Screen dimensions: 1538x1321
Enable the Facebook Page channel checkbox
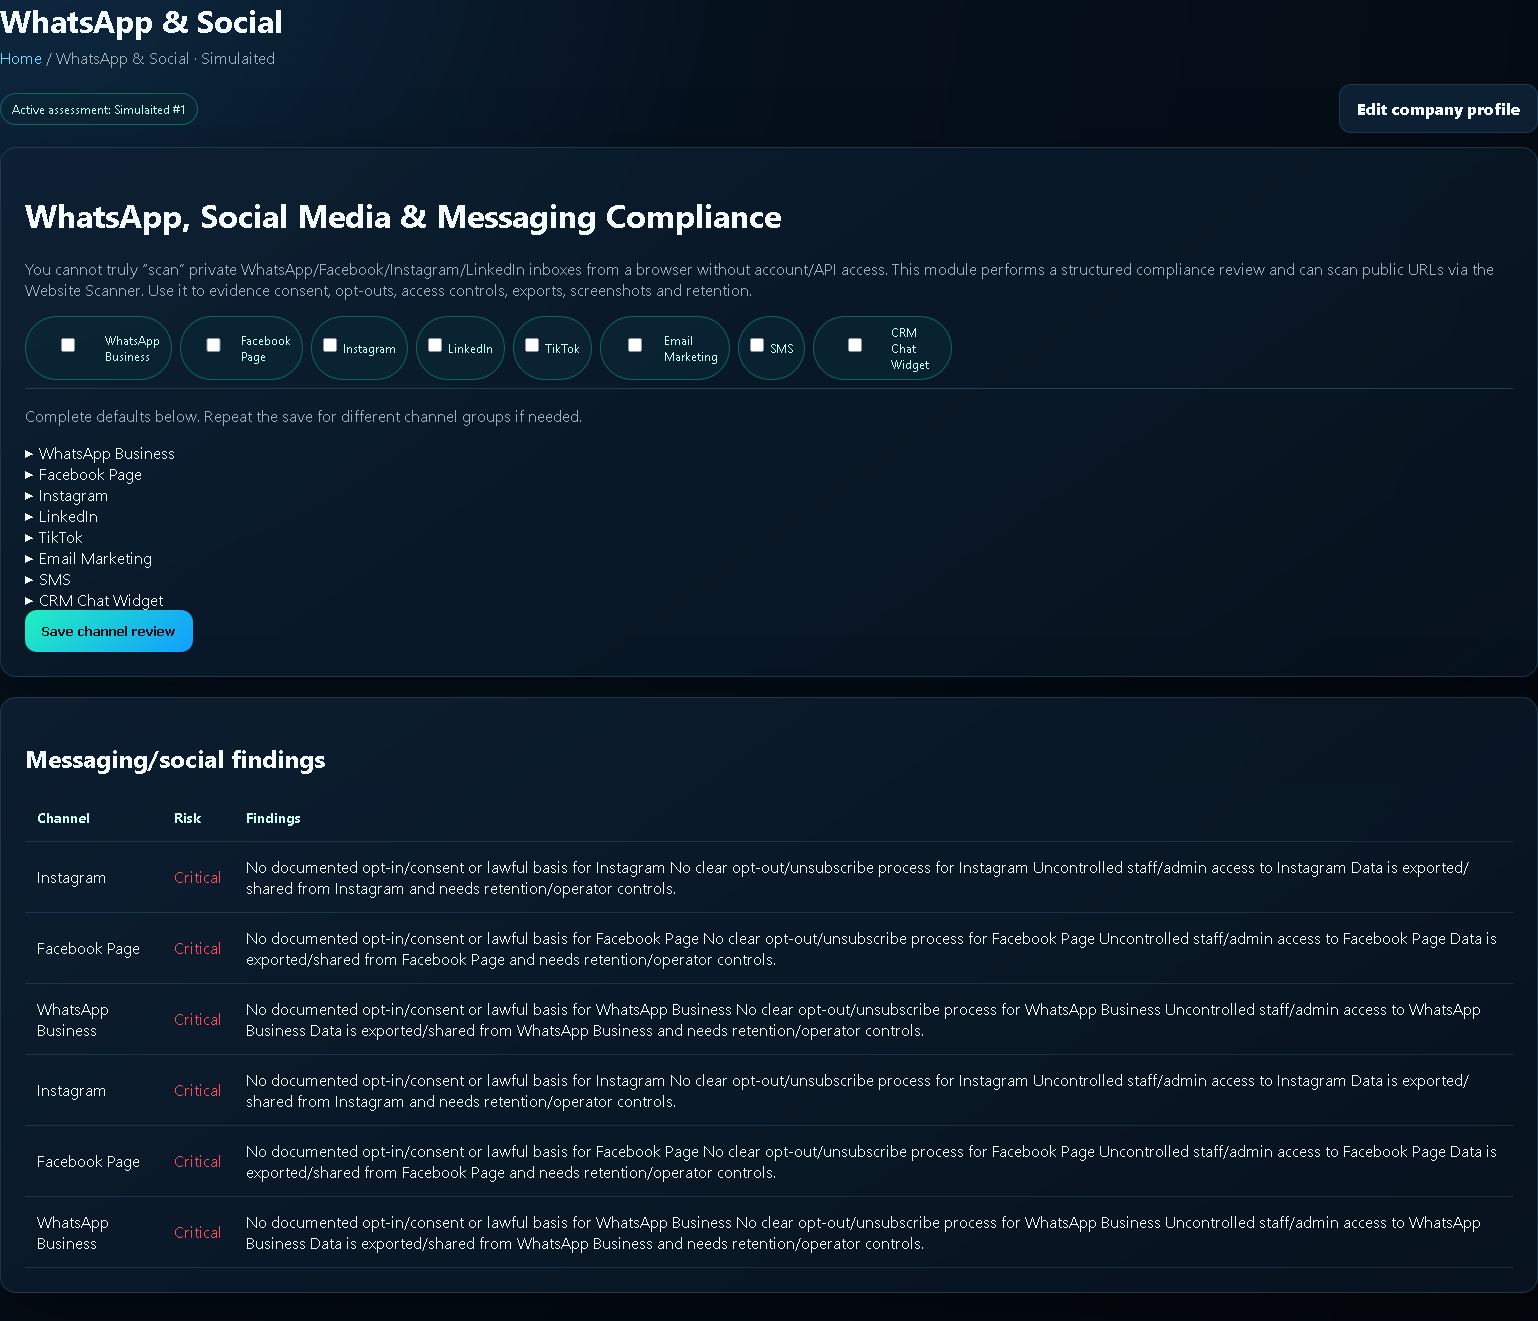point(213,345)
